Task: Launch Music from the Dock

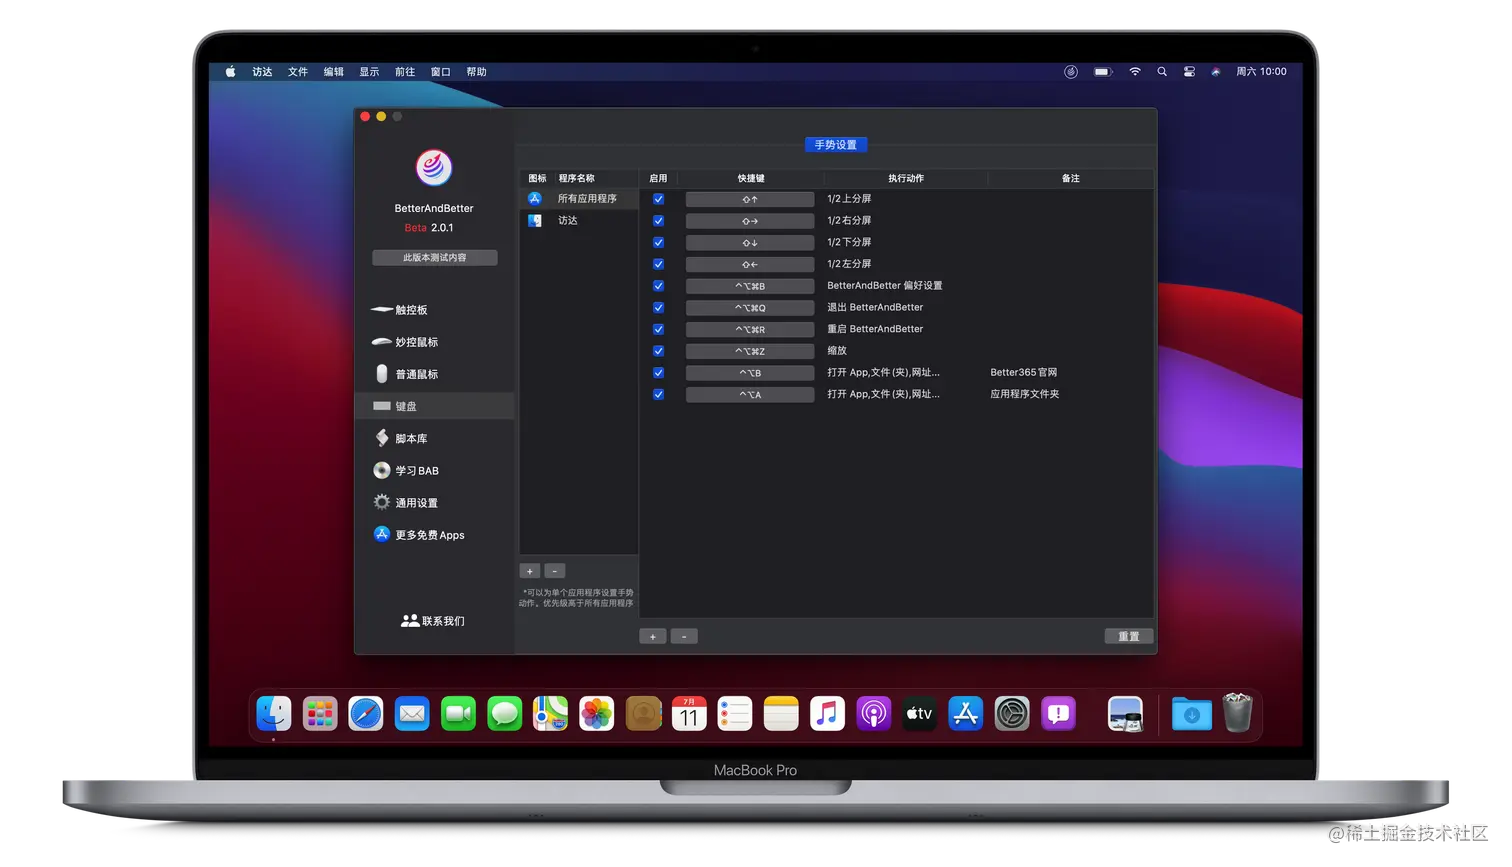Action: 827,714
